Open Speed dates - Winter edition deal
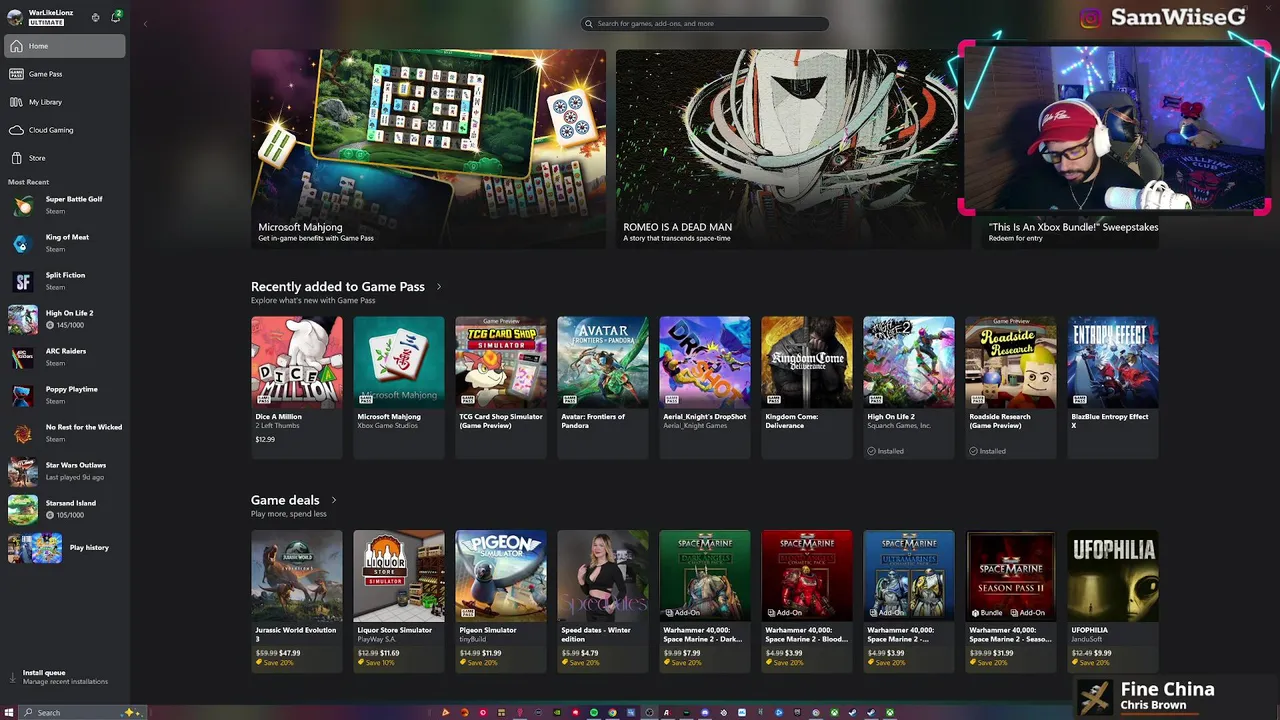Viewport: 1280px width, 720px height. (602, 601)
